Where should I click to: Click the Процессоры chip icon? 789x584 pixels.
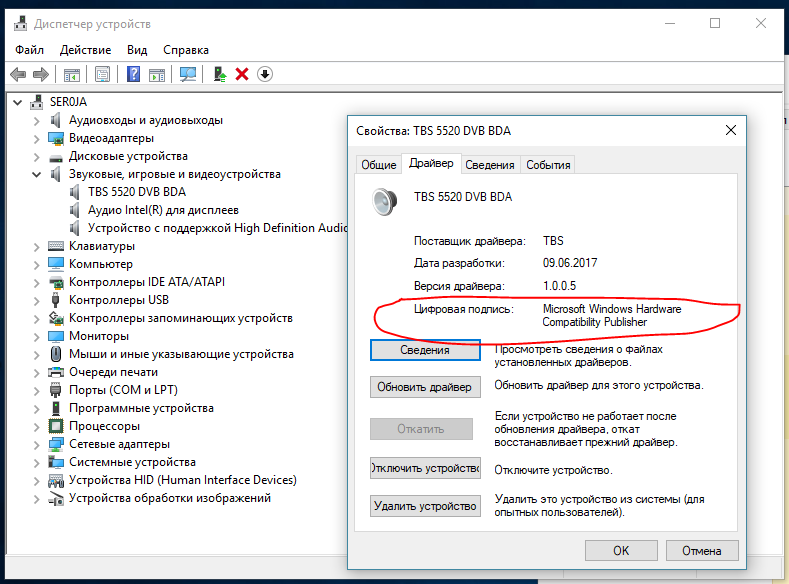(x=56, y=426)
